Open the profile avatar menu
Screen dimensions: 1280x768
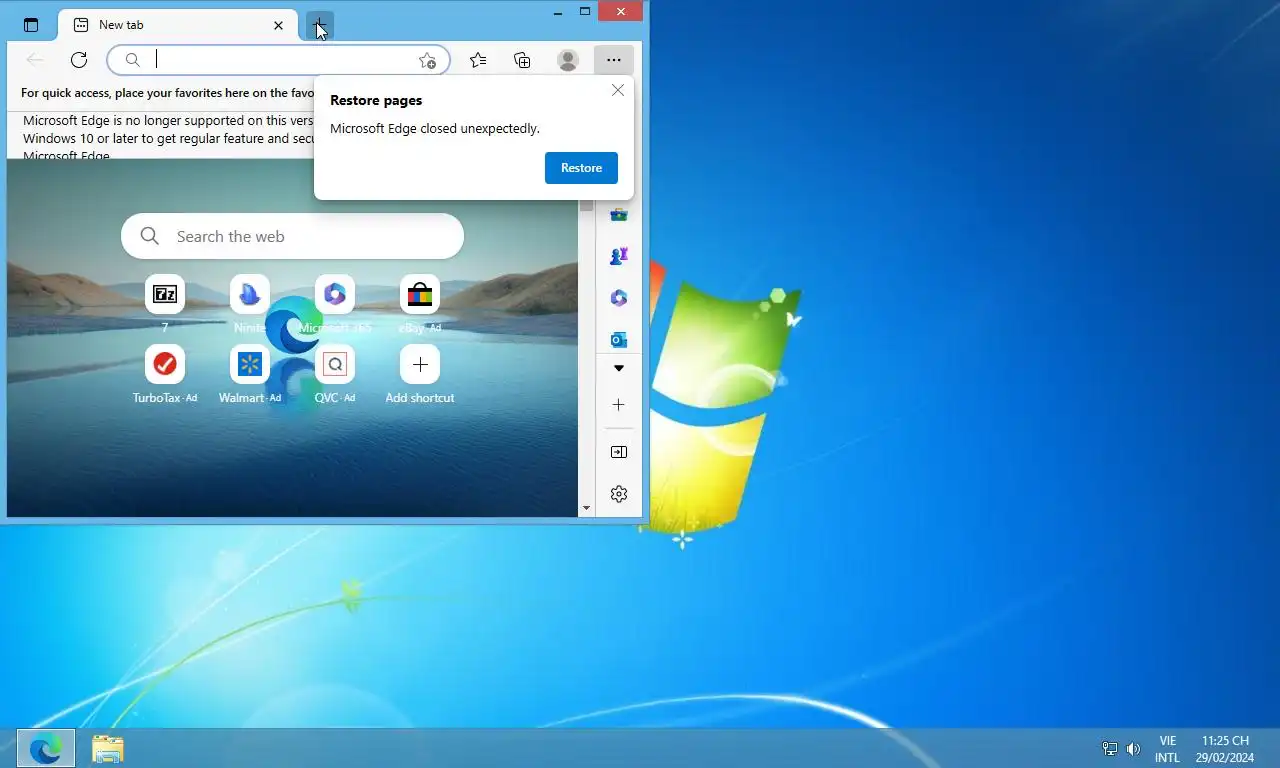(568, 60)
